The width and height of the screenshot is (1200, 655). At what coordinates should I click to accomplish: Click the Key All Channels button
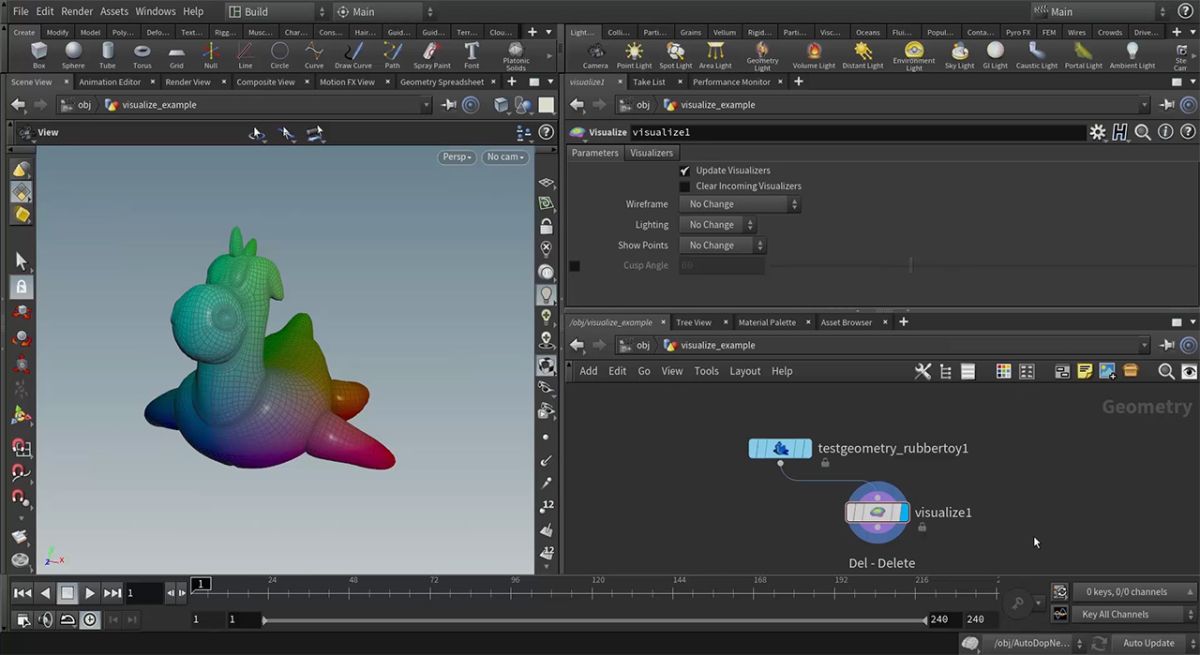tap(1130, 614)
